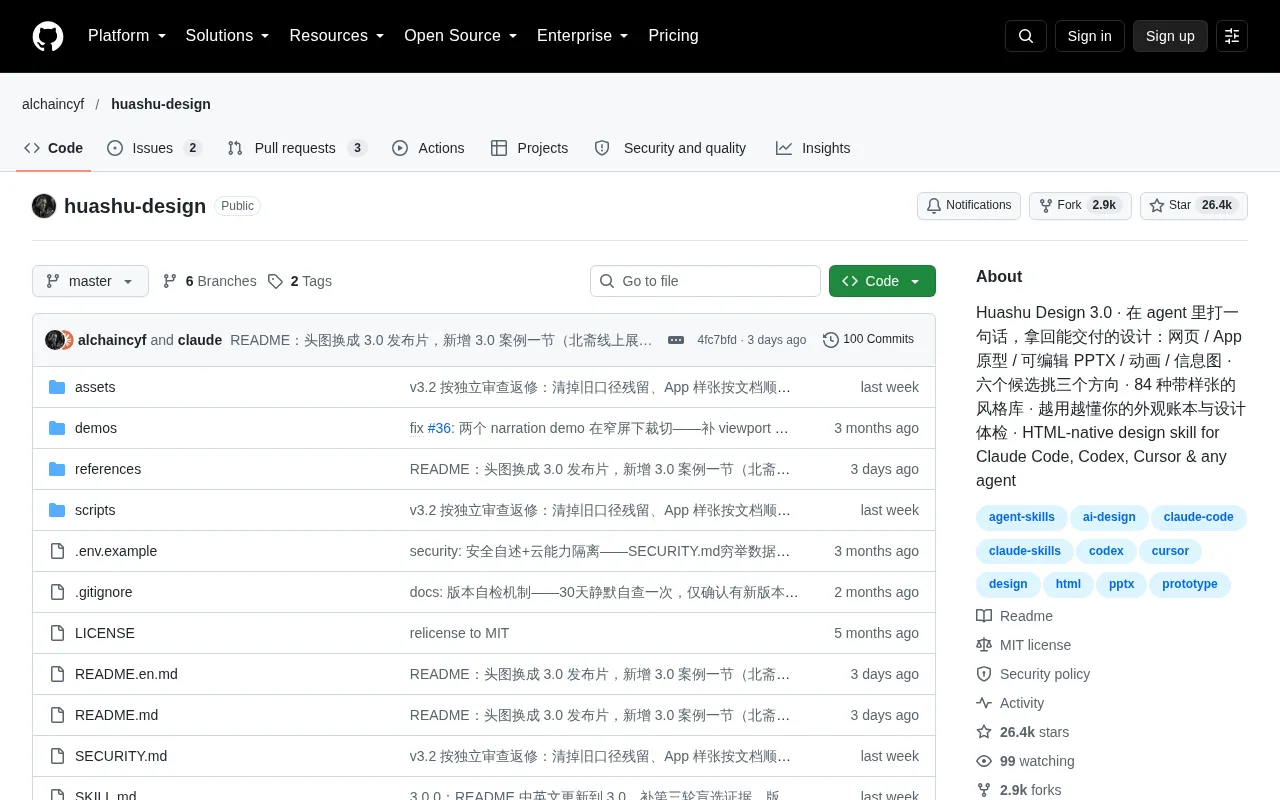Open the 6 Branches link
1280x800 pixels.
pos(209,281)
